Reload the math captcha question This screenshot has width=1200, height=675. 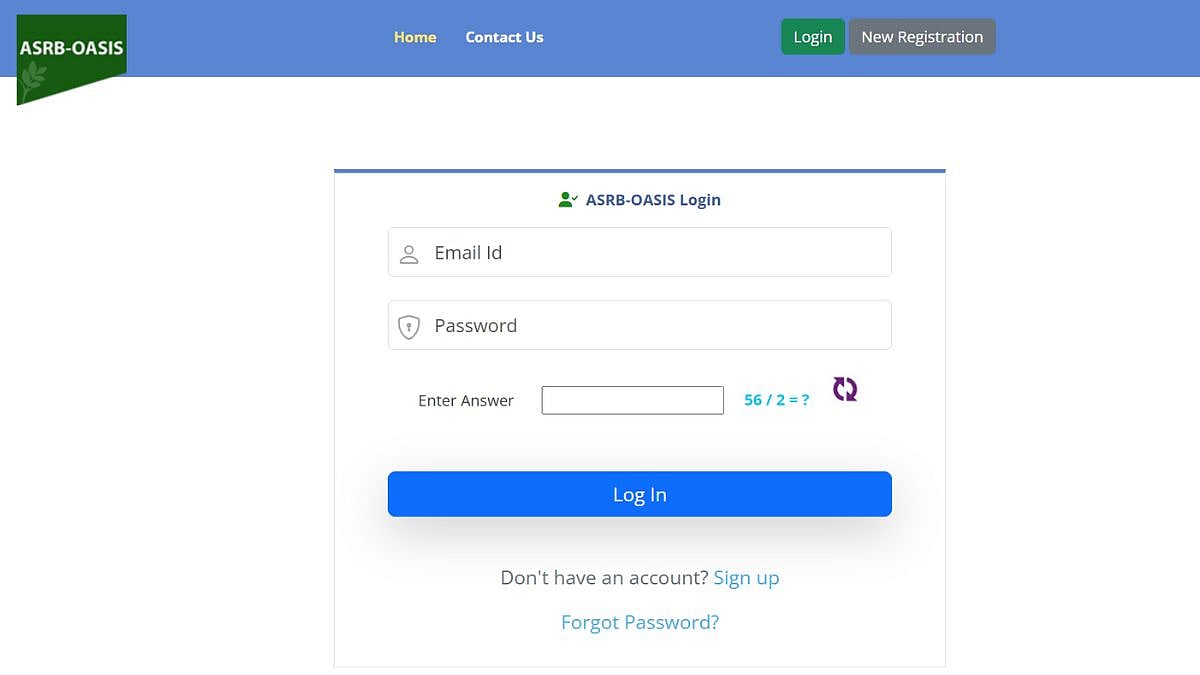[x=843, y=390]
